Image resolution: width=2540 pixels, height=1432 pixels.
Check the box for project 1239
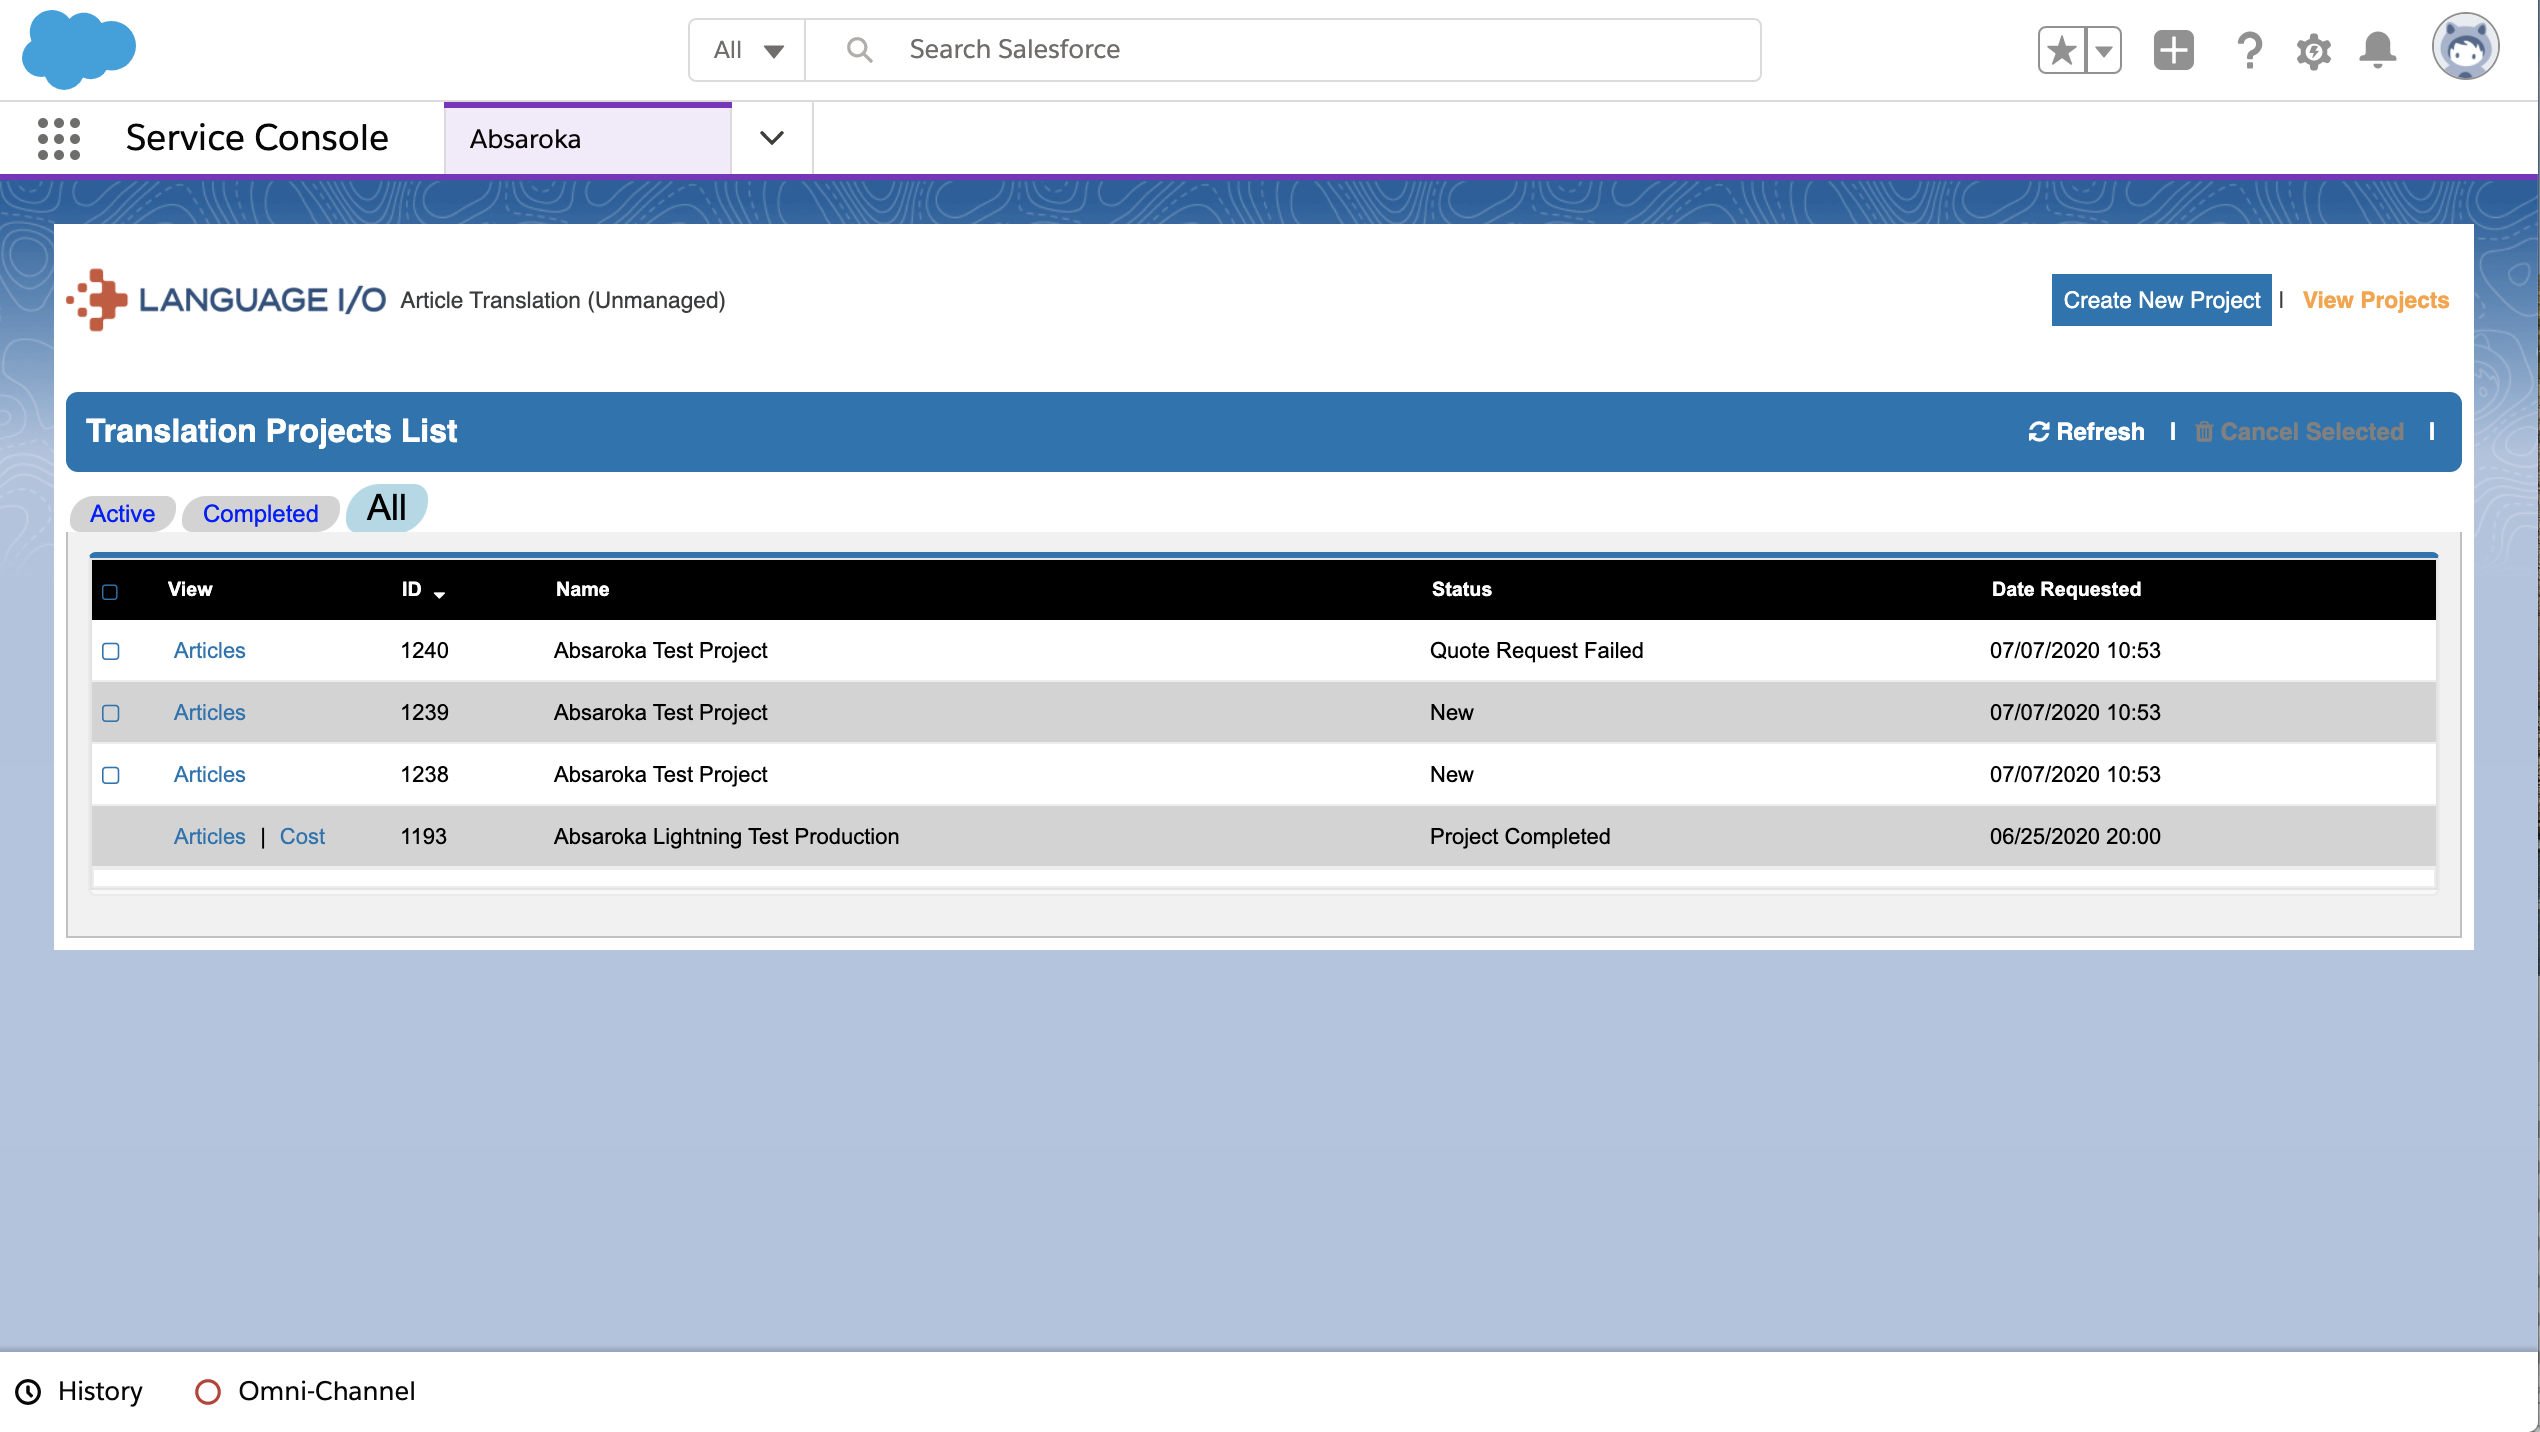pos(111,713)
